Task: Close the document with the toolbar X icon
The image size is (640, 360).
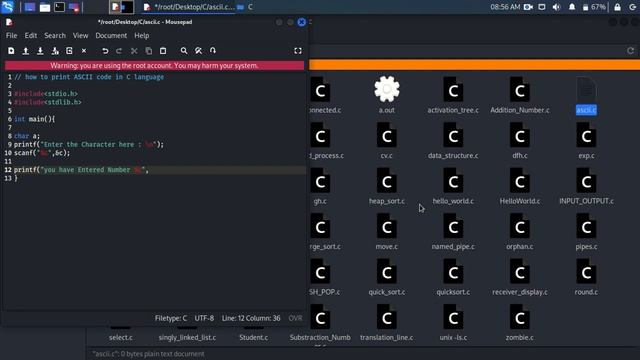Action: (x=84, y=51)
